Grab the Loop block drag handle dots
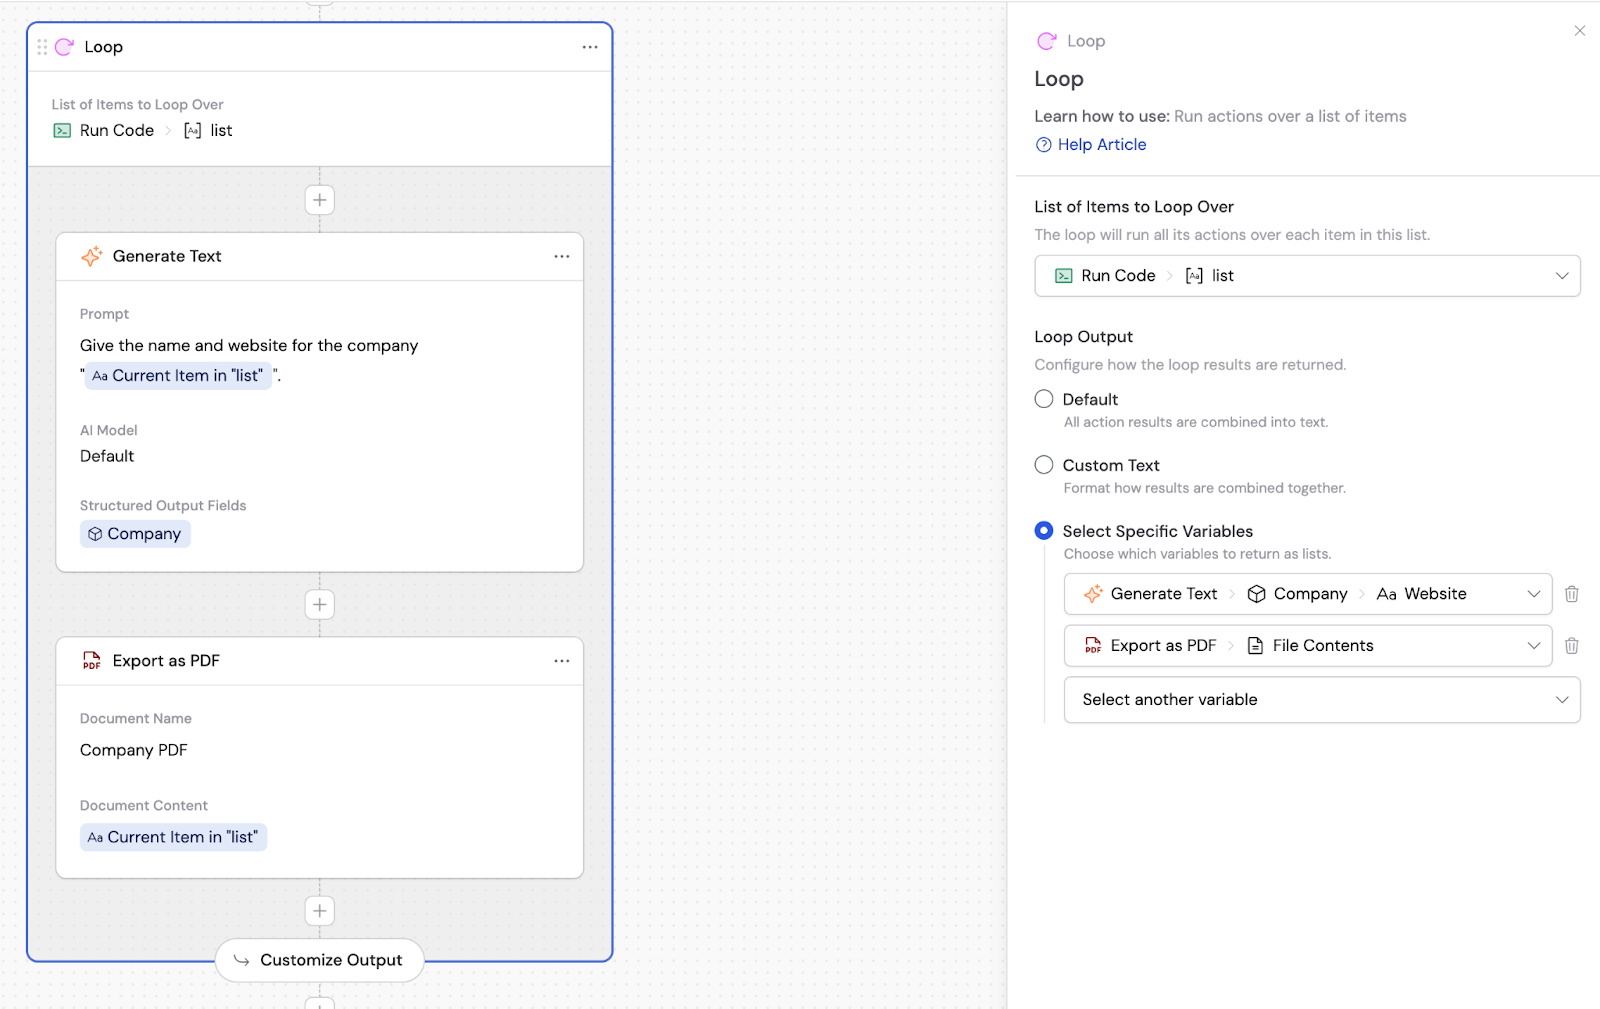The width and height of the screenshot is (1600, 1009). click(42, 47)
